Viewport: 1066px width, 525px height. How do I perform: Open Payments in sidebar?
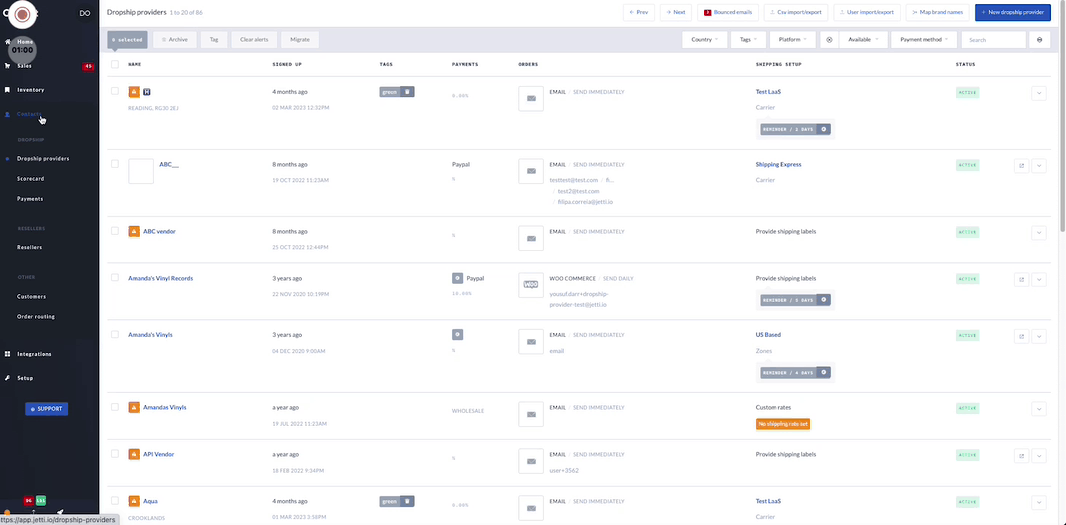tap(30, 199)
